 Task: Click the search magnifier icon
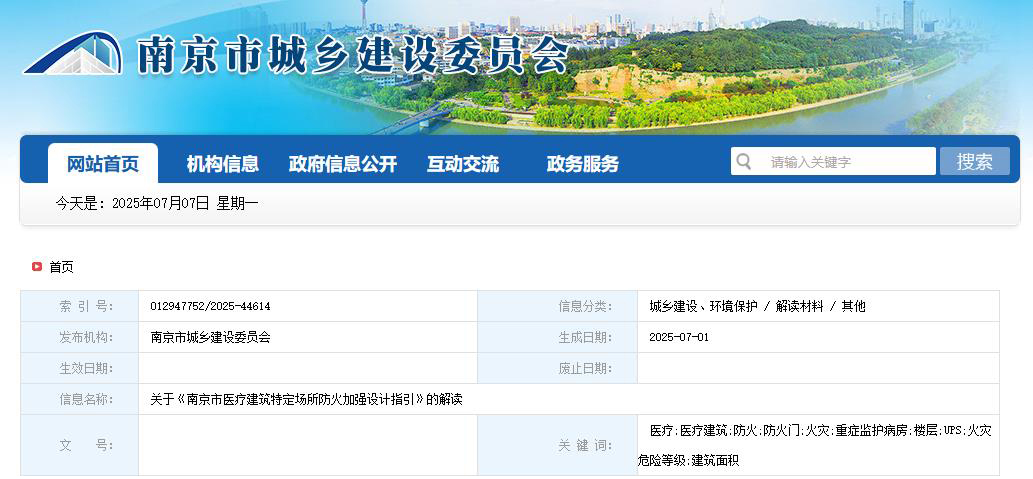(x=744, y=161)
